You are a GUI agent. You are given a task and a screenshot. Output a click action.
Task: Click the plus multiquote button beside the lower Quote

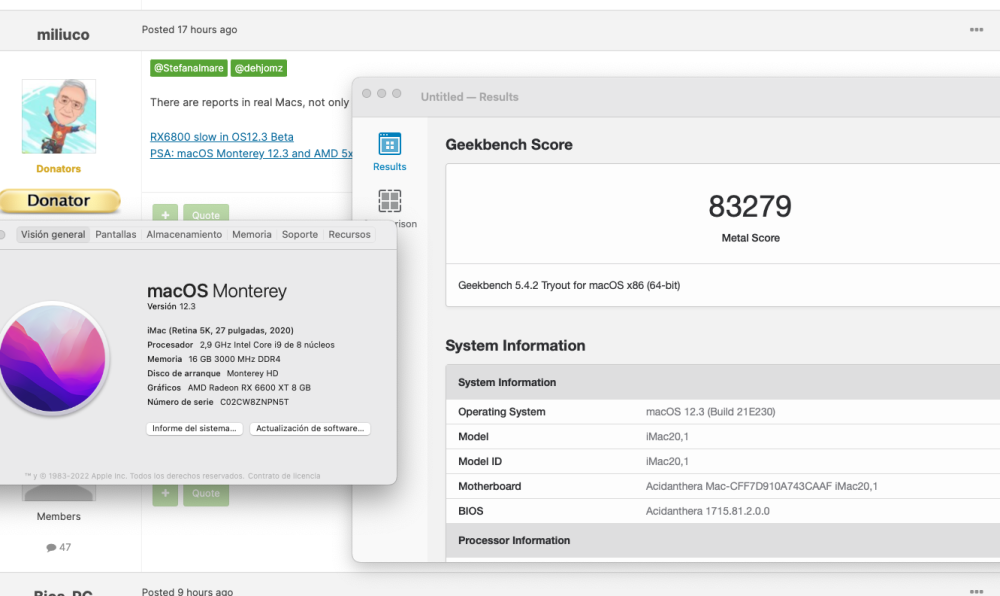coord(165,493)
